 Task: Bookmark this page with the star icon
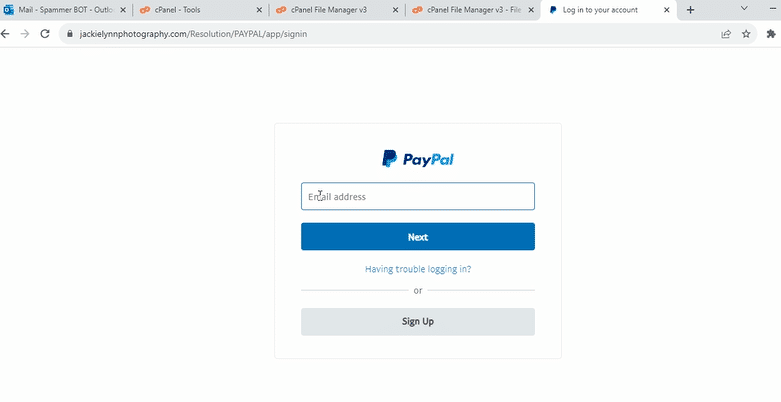746,34
